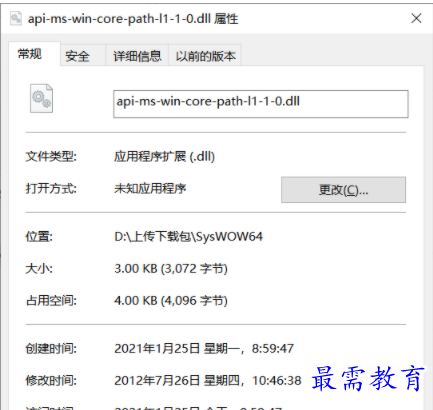
Task: Click the 更改(C)... button
Action: pos(343,190)
